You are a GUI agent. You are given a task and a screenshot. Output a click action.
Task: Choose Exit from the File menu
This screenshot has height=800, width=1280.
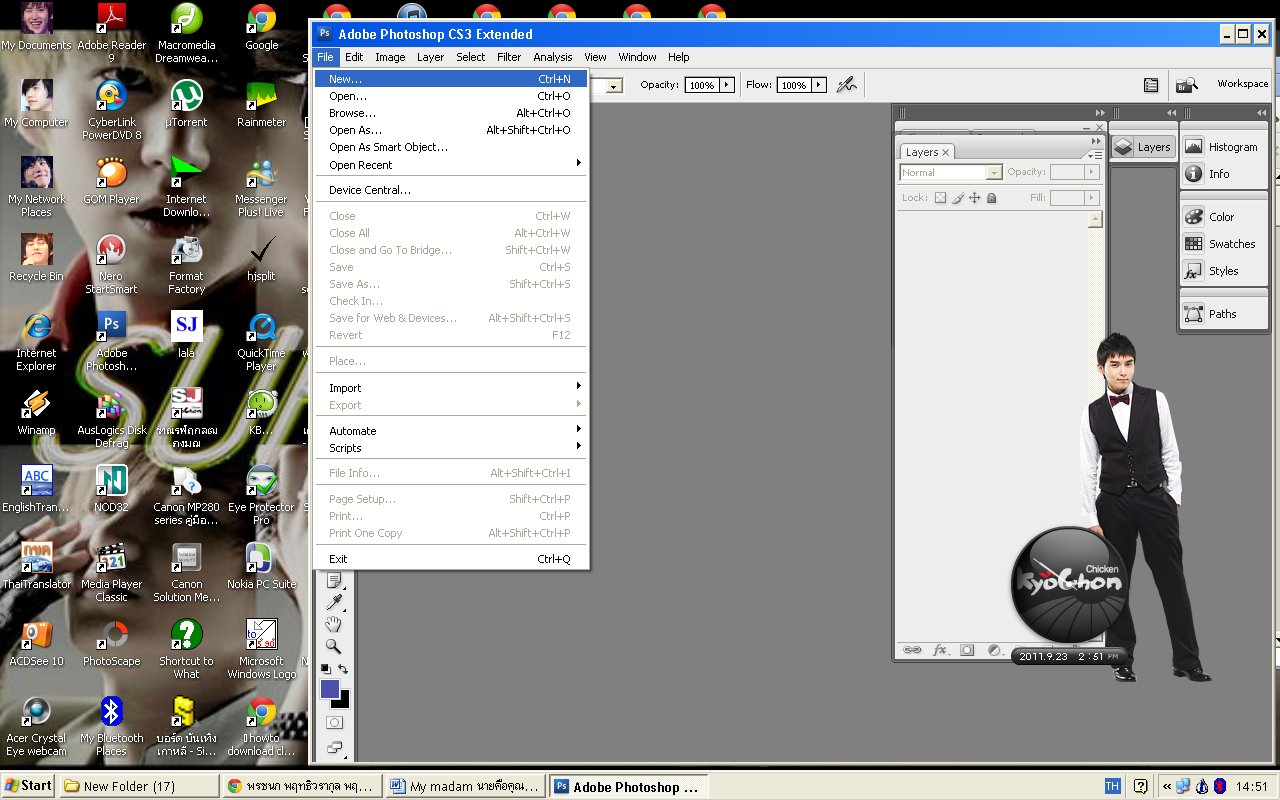click(451, 559)
